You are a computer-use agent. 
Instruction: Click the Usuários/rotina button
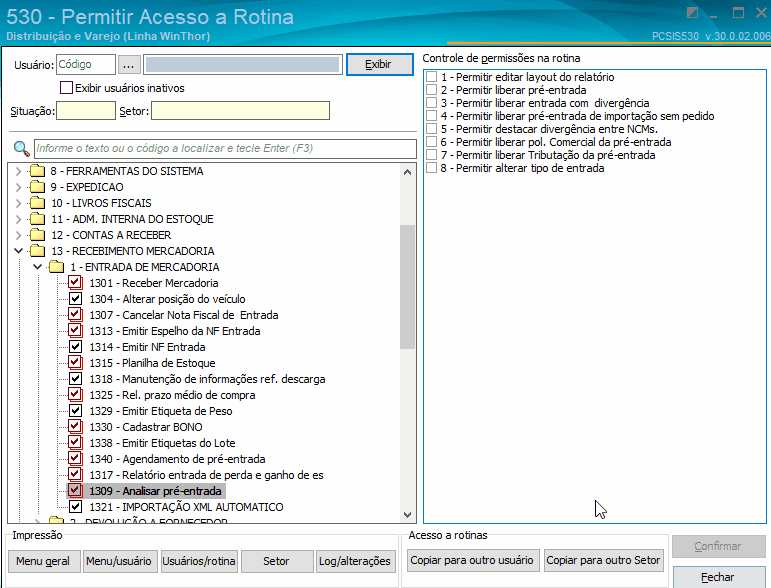pos(199,561)
